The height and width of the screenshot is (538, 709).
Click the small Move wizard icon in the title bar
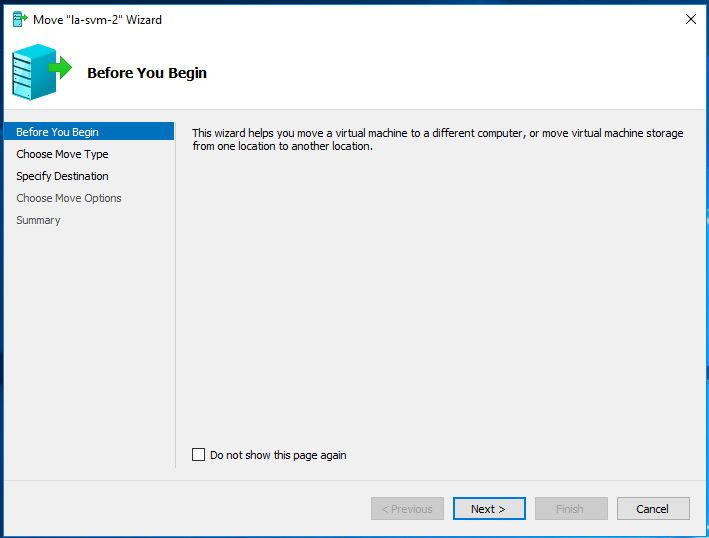(x=20, y=19)
